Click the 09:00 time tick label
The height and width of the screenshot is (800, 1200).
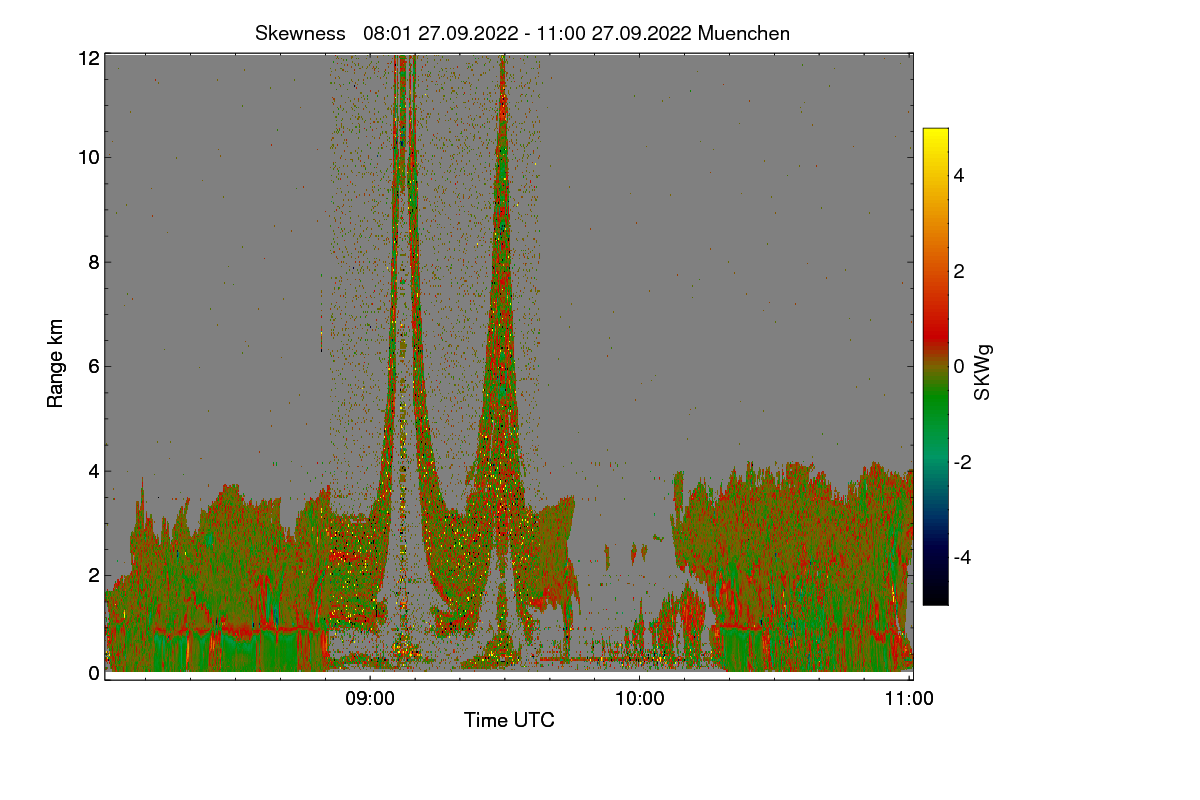click(x=370, y=699)
